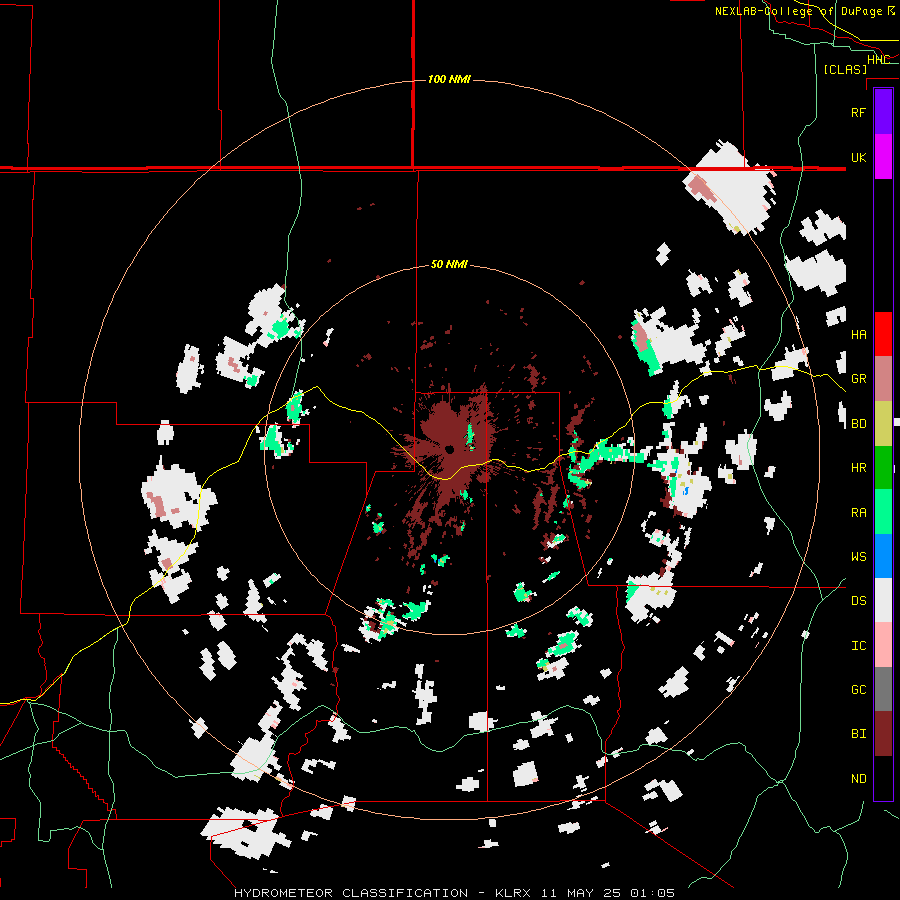Click the 'NEXLAB-College of DuPage' credit text
900x900 pixels.
[x=798, y=11]
